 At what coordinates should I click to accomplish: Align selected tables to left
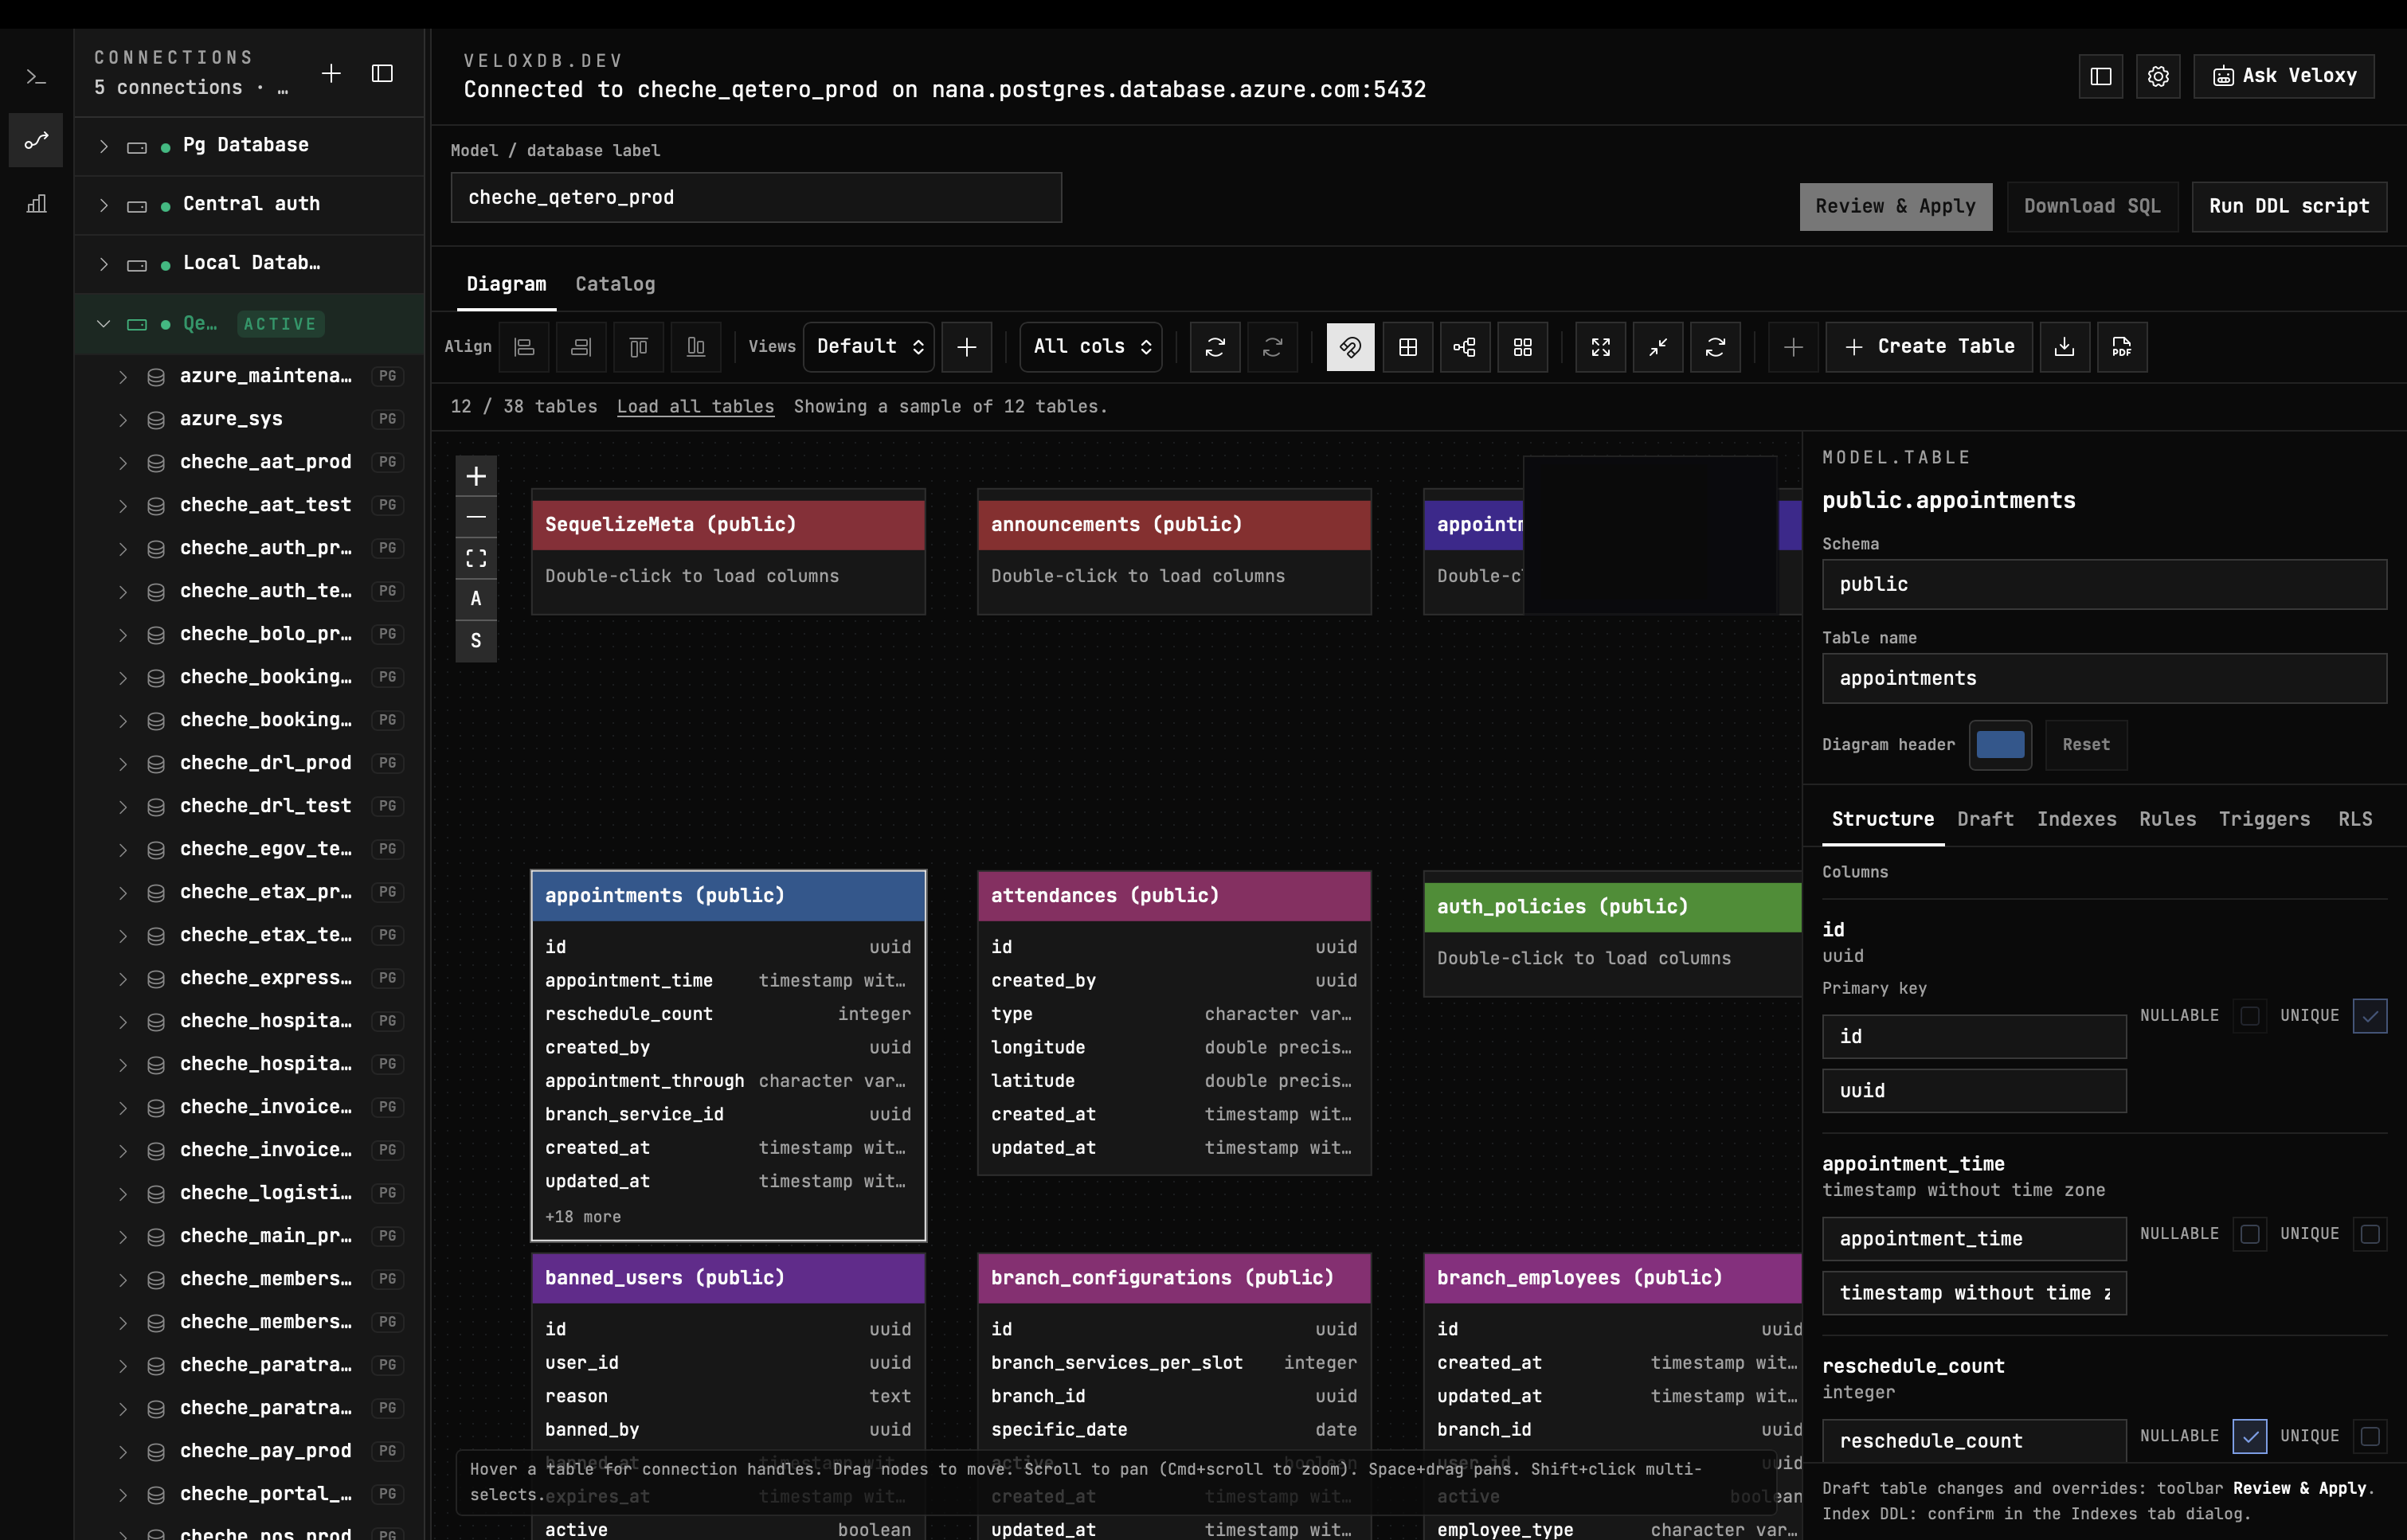pos(524,347)
